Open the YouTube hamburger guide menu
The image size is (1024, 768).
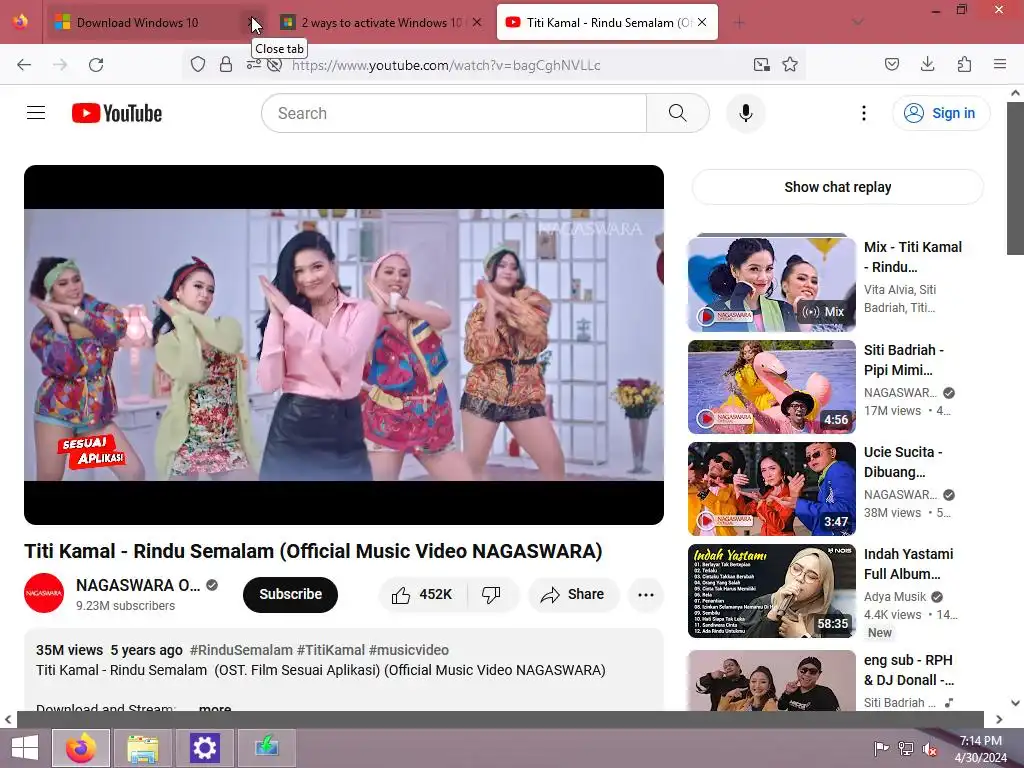pyautogui.click(x=36, y=113)
